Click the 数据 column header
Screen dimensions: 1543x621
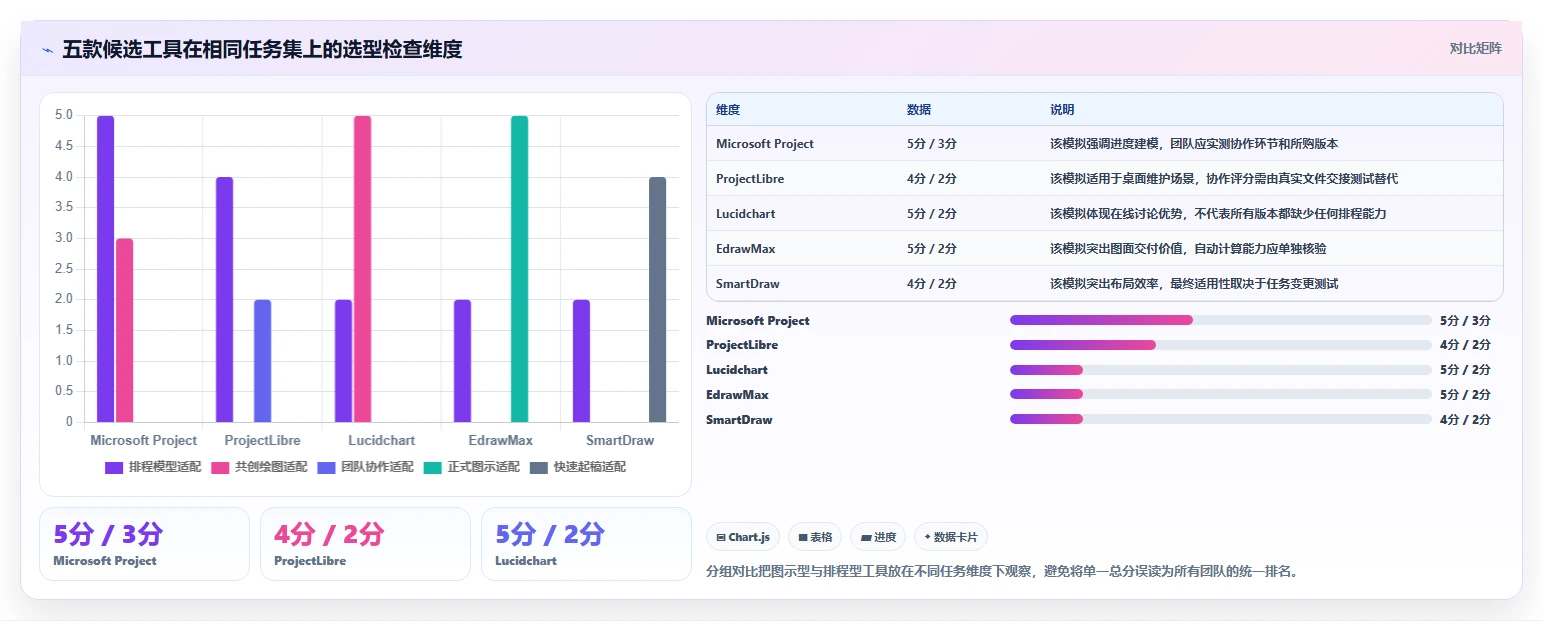pyautogui.click(x=919, y=109)
